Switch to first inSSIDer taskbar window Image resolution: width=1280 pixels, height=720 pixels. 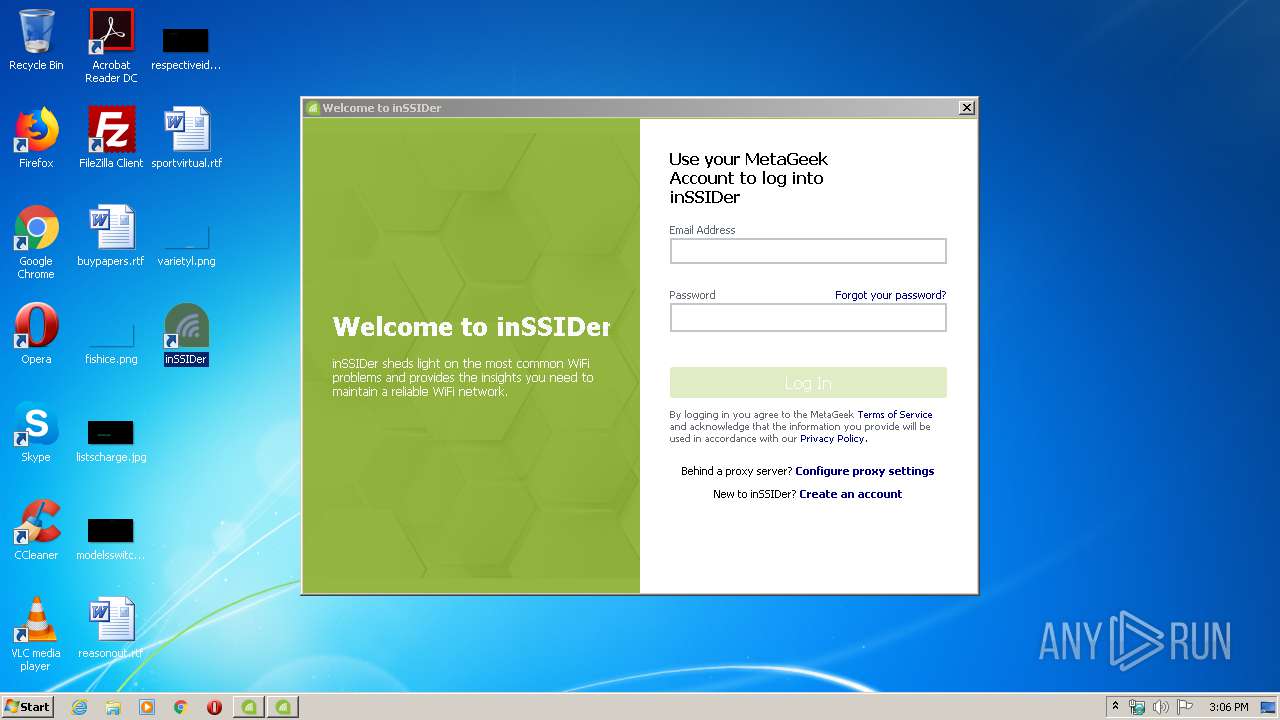pos(249,707)
